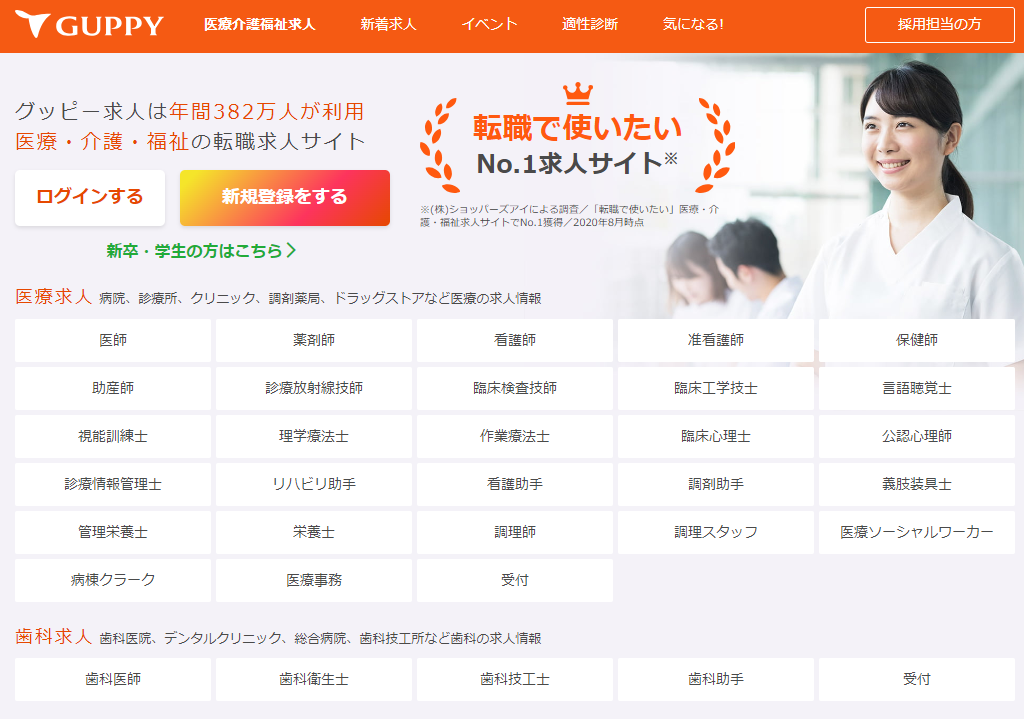
Task: Select 看護師 job category
Action: [x=515, y=340]
